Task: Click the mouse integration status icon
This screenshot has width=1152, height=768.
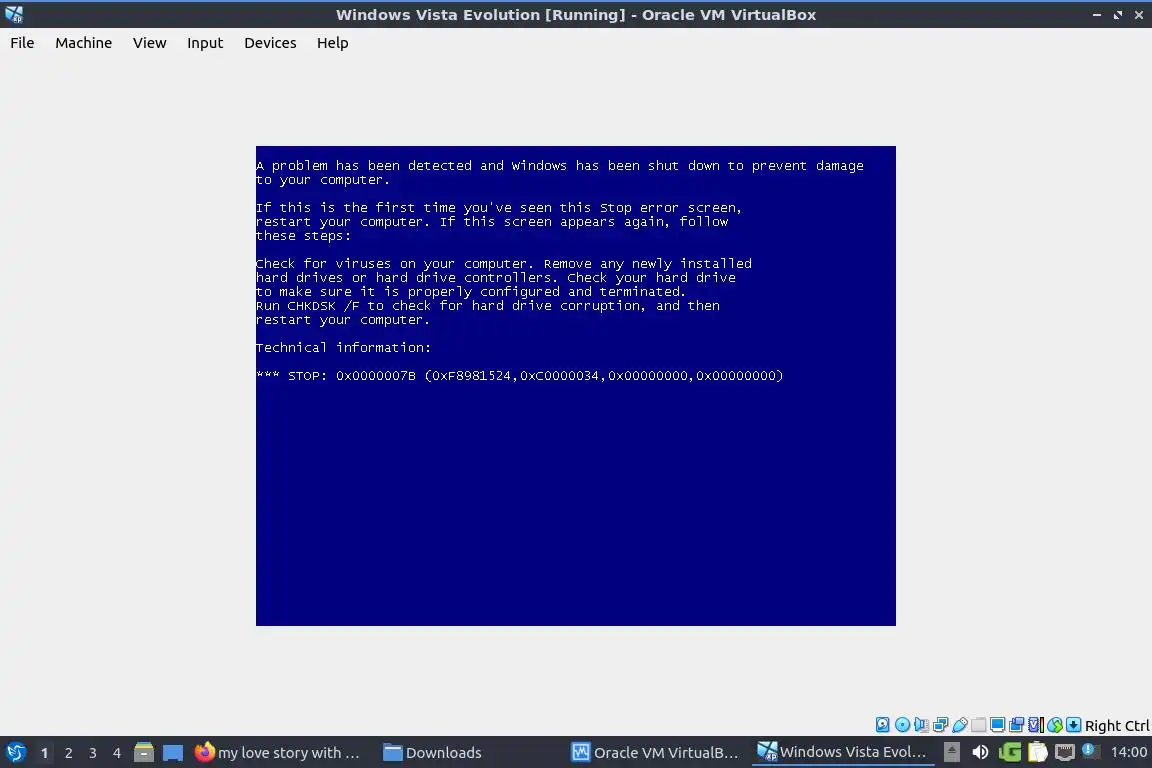Action: (1055, 725)
